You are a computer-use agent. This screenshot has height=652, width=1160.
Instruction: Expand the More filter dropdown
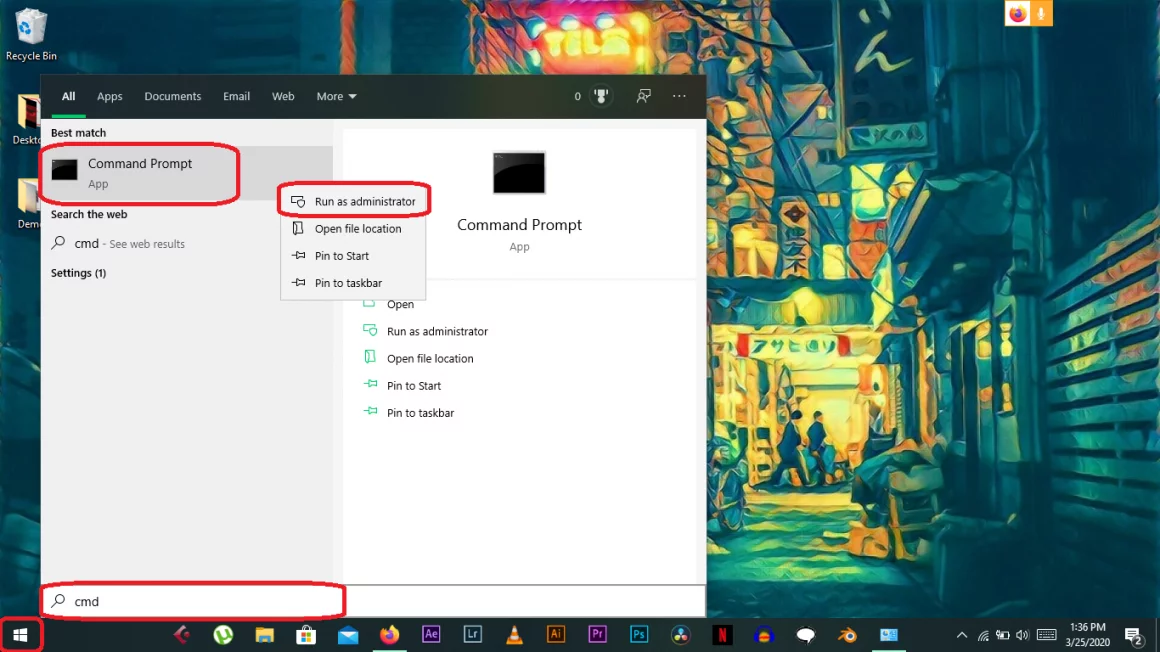pos(337,96)
